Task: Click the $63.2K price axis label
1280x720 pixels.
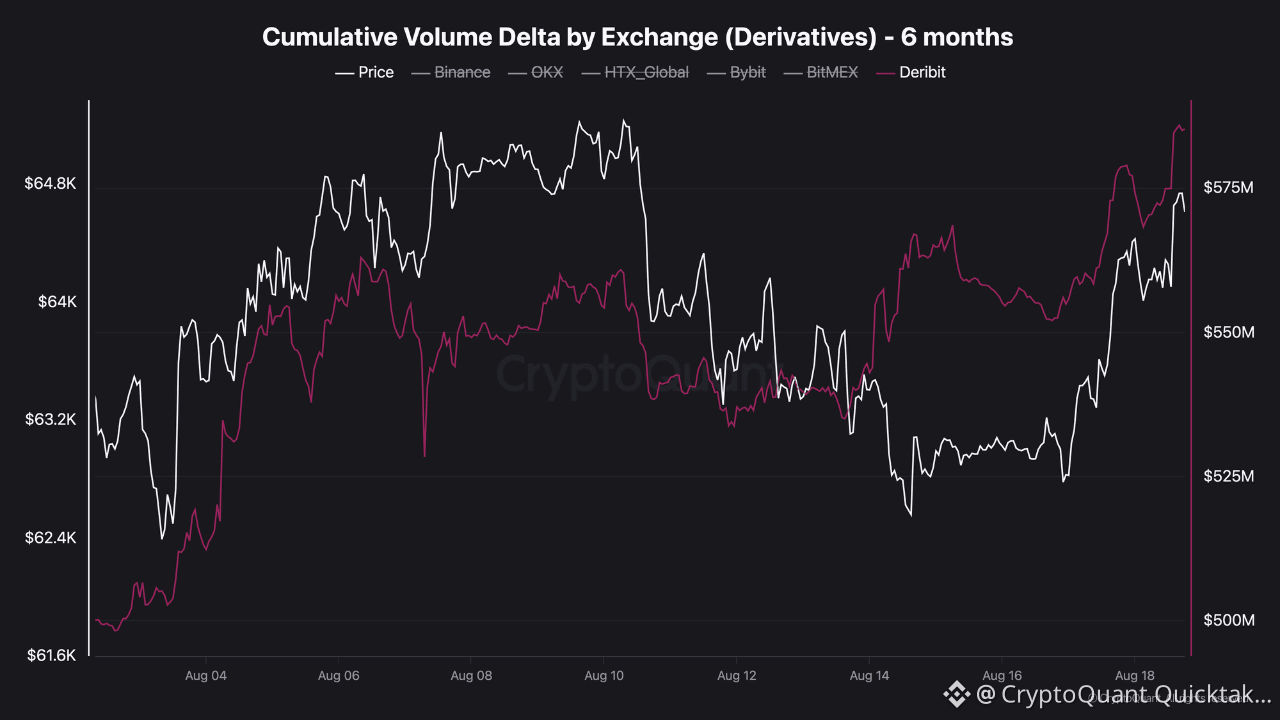Action: (x=50, y=419)
